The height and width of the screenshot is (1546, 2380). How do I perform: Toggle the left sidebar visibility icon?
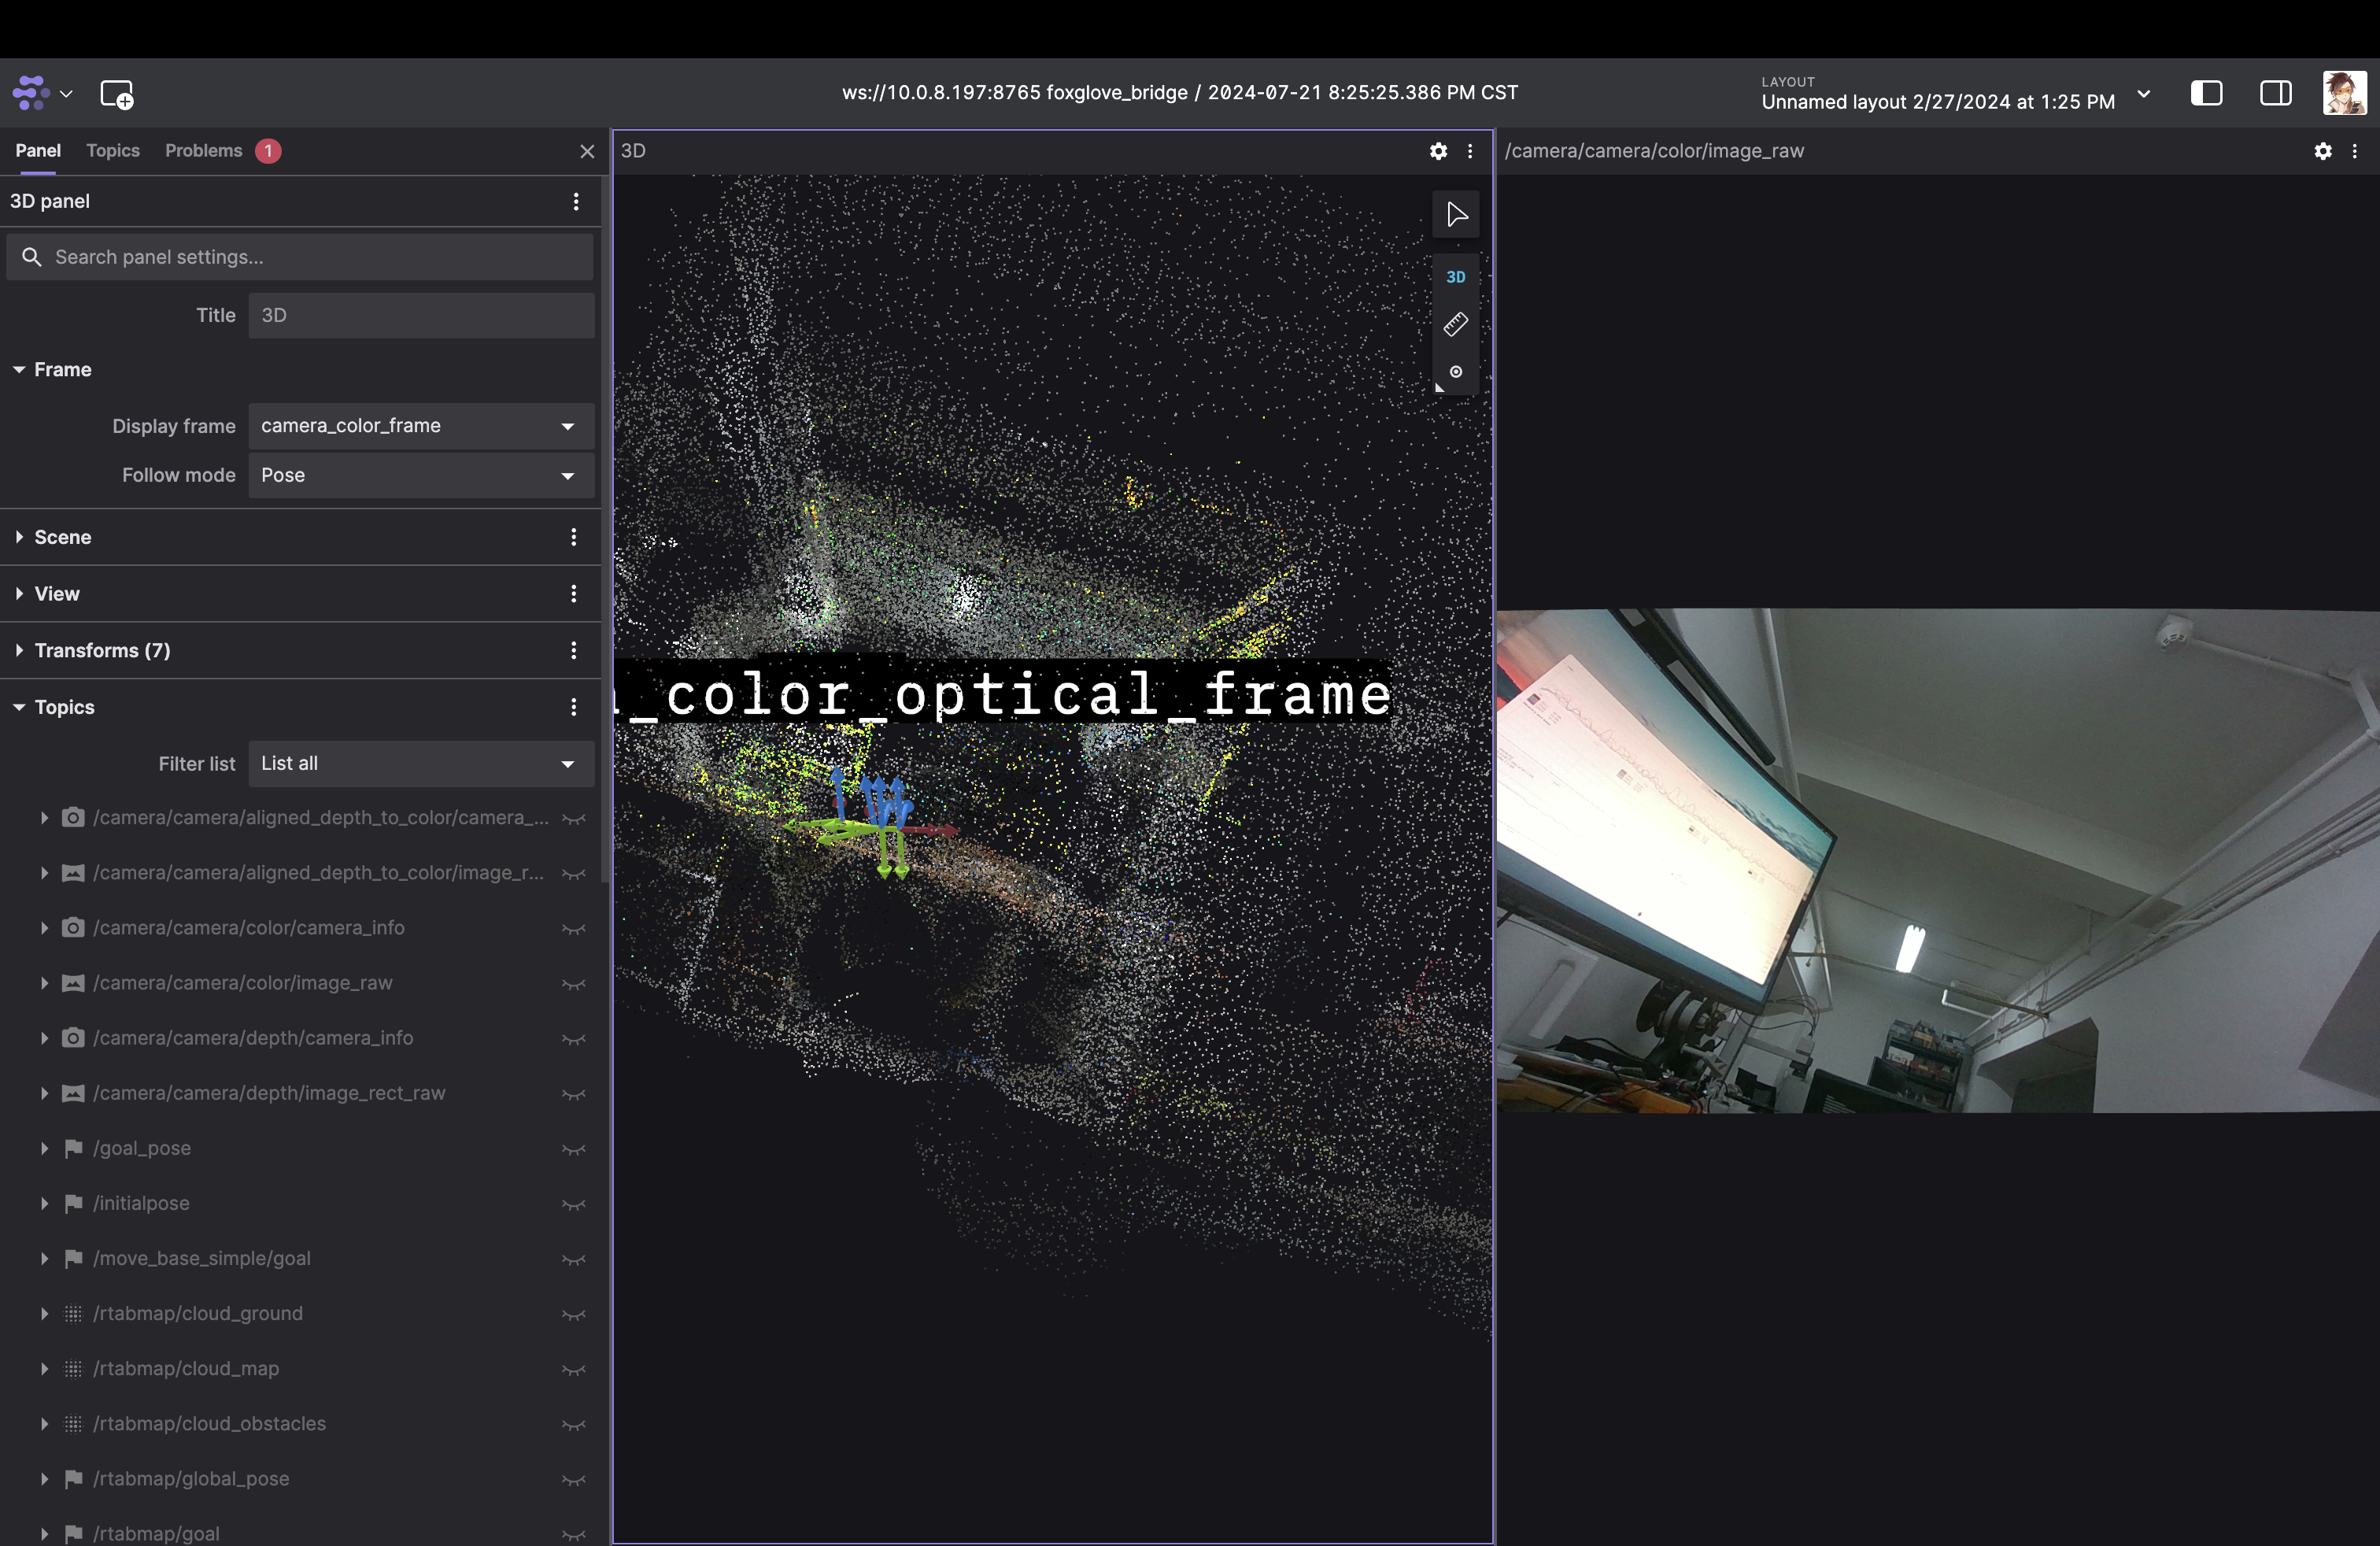click(2206, 93)
